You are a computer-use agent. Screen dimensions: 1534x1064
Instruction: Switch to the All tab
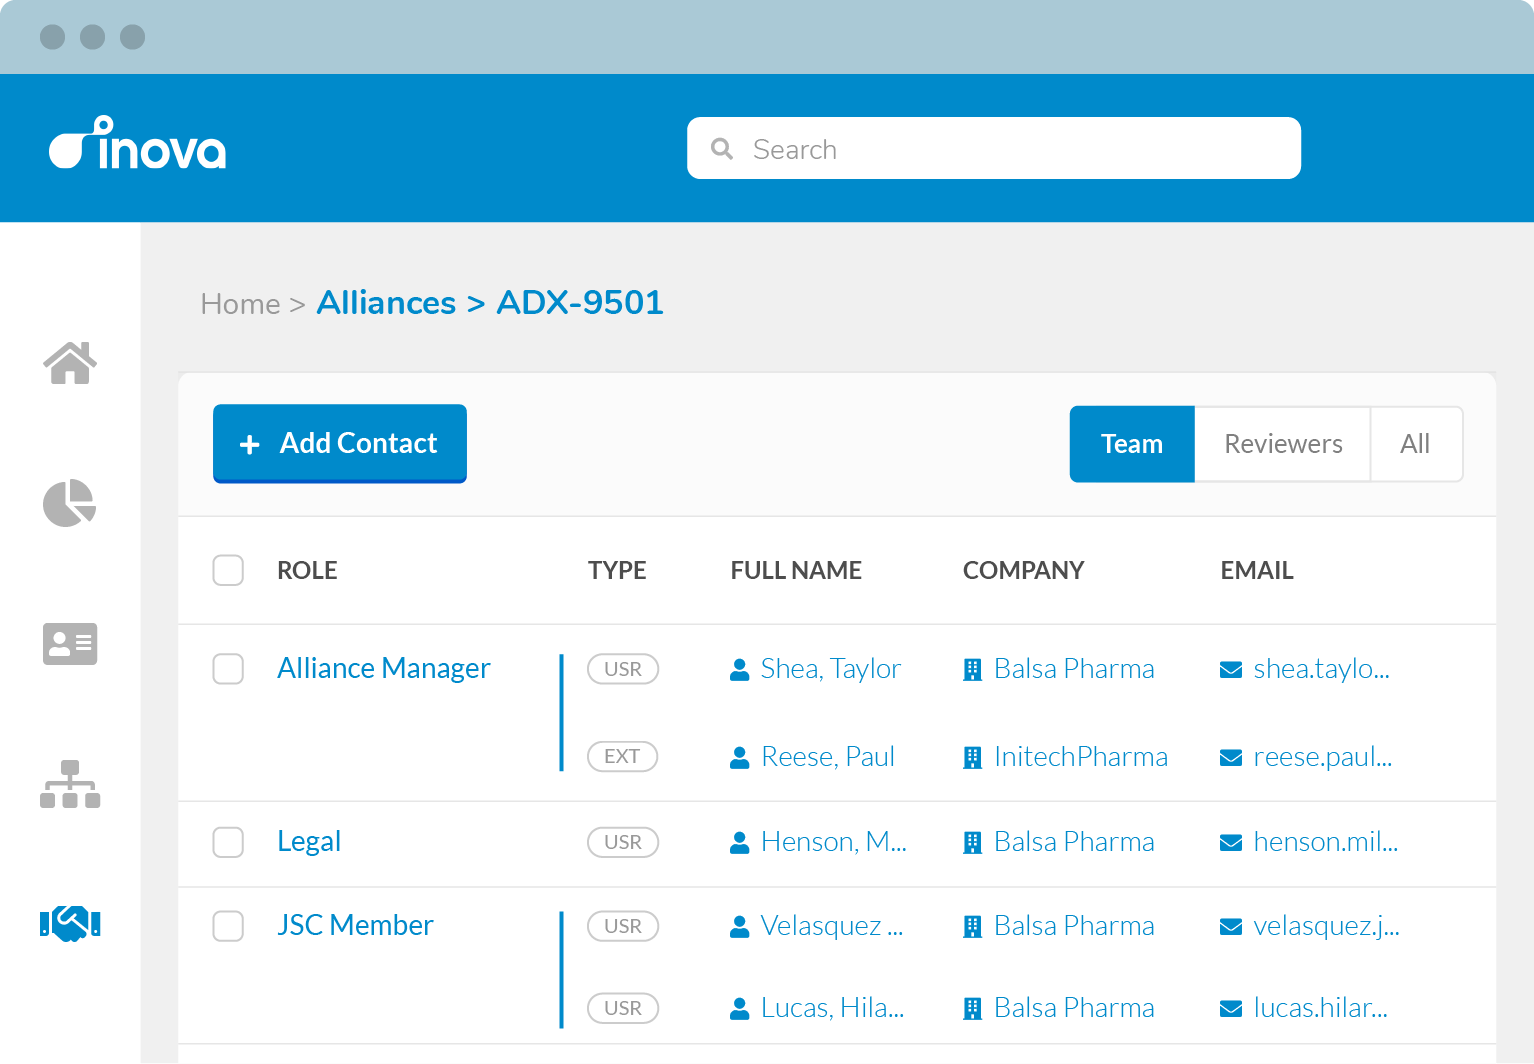click(1415, 444)
